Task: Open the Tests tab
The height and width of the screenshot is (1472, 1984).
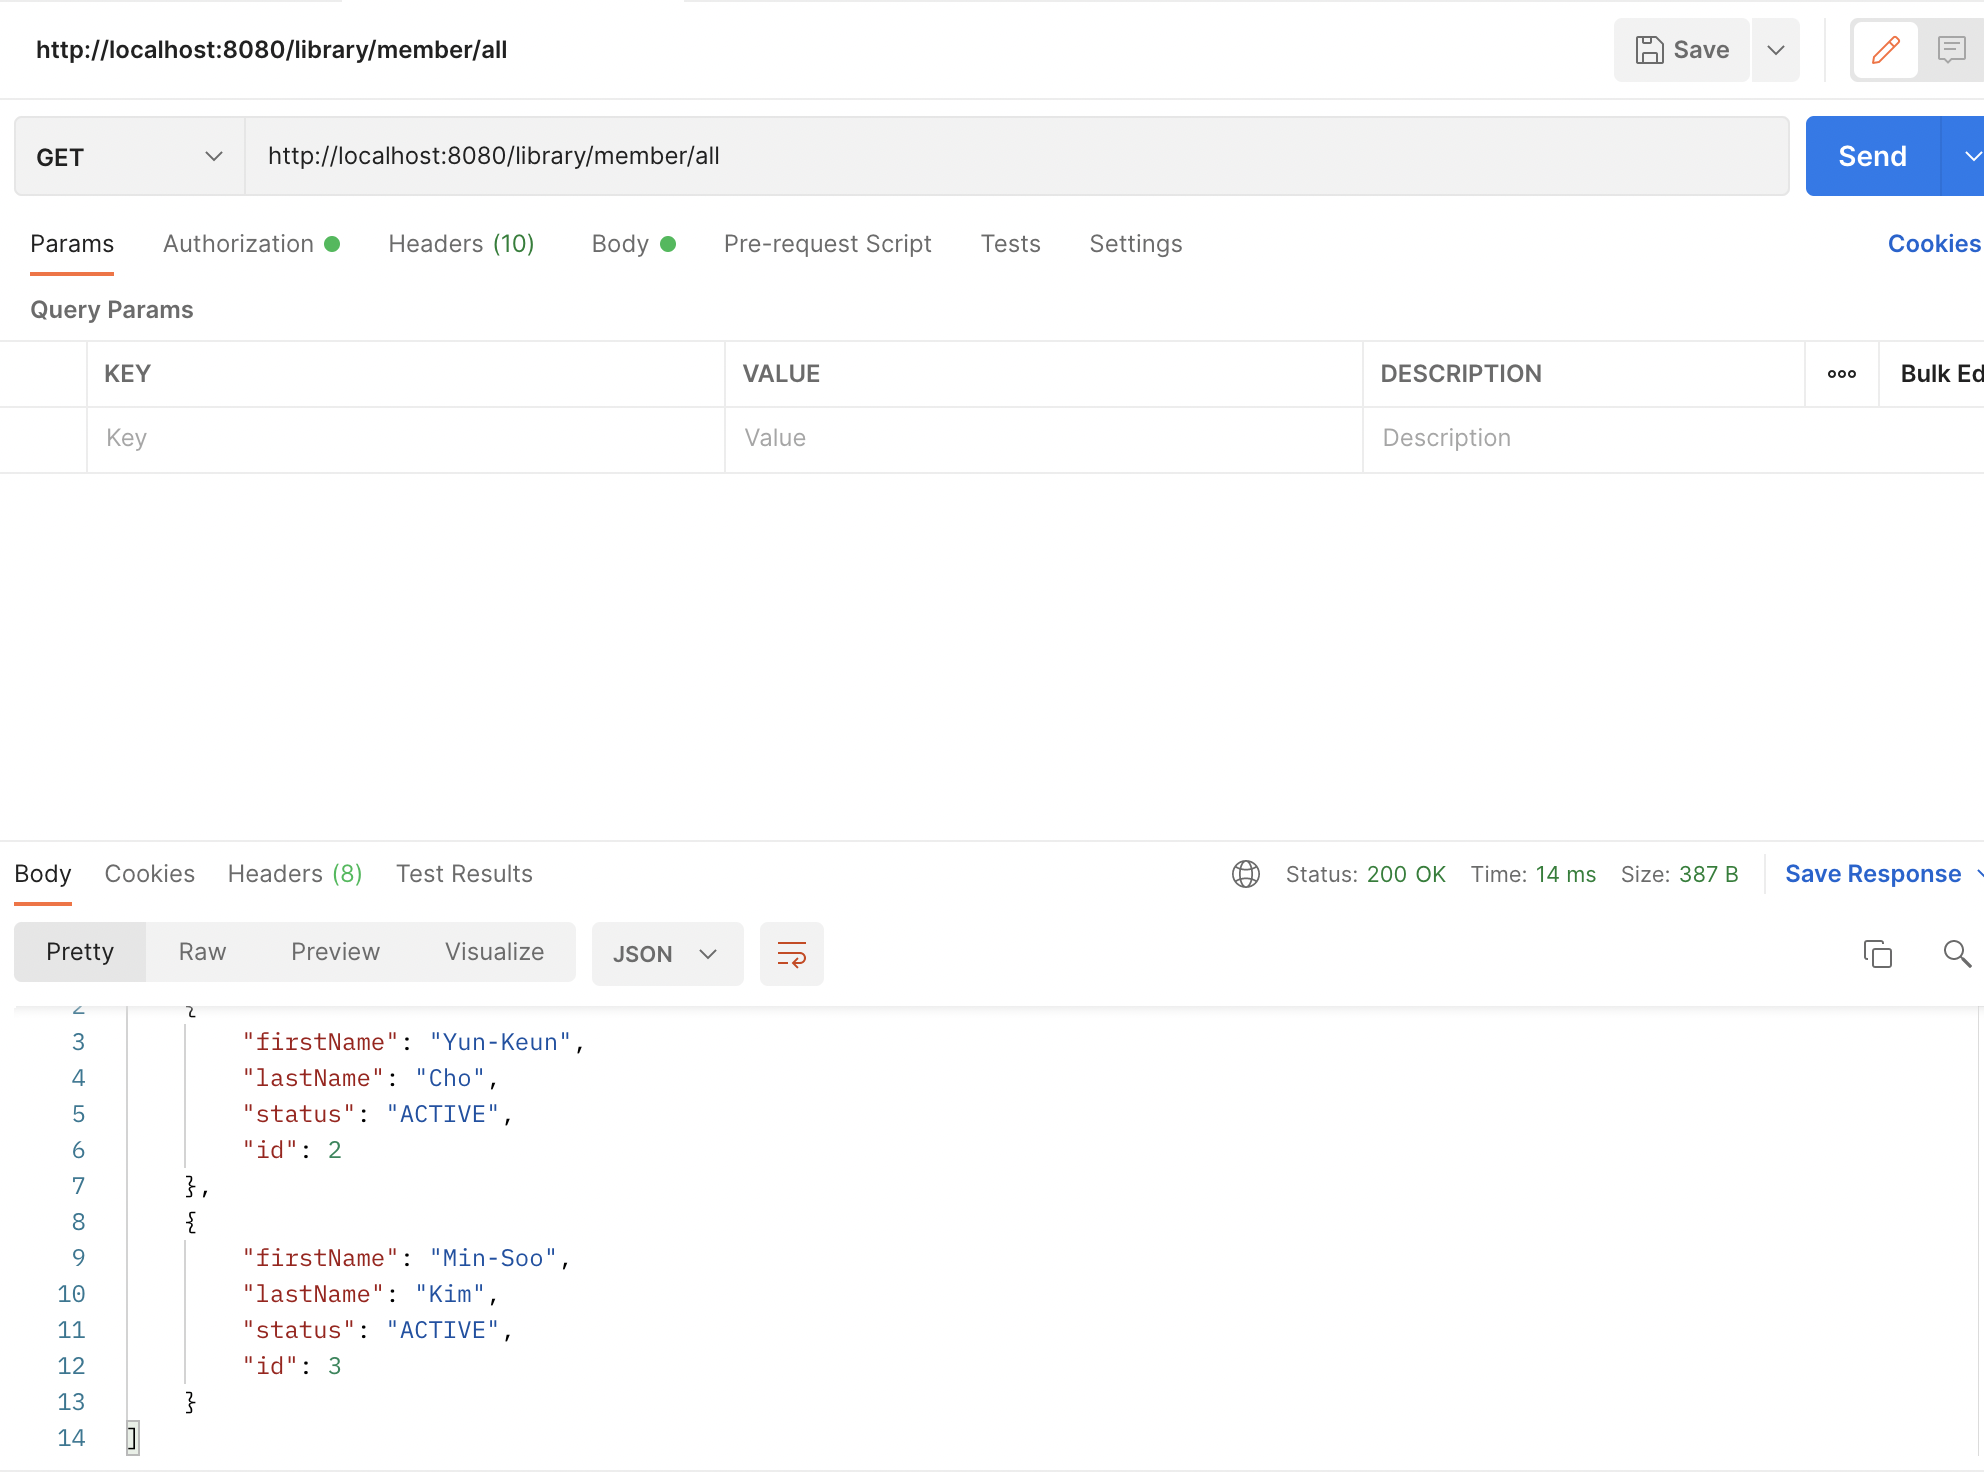Action: coord(1010,243)
